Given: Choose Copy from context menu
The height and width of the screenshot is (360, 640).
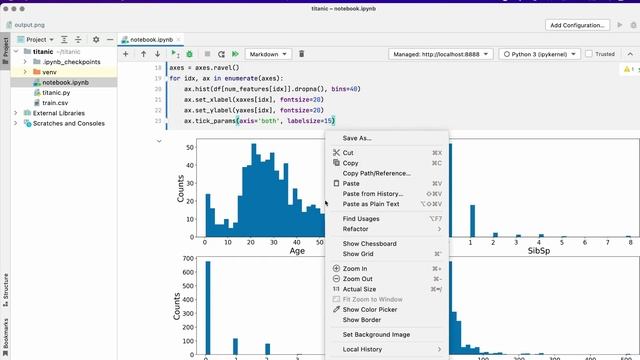Looking at the screenshot, I should (x=387, y=163).
